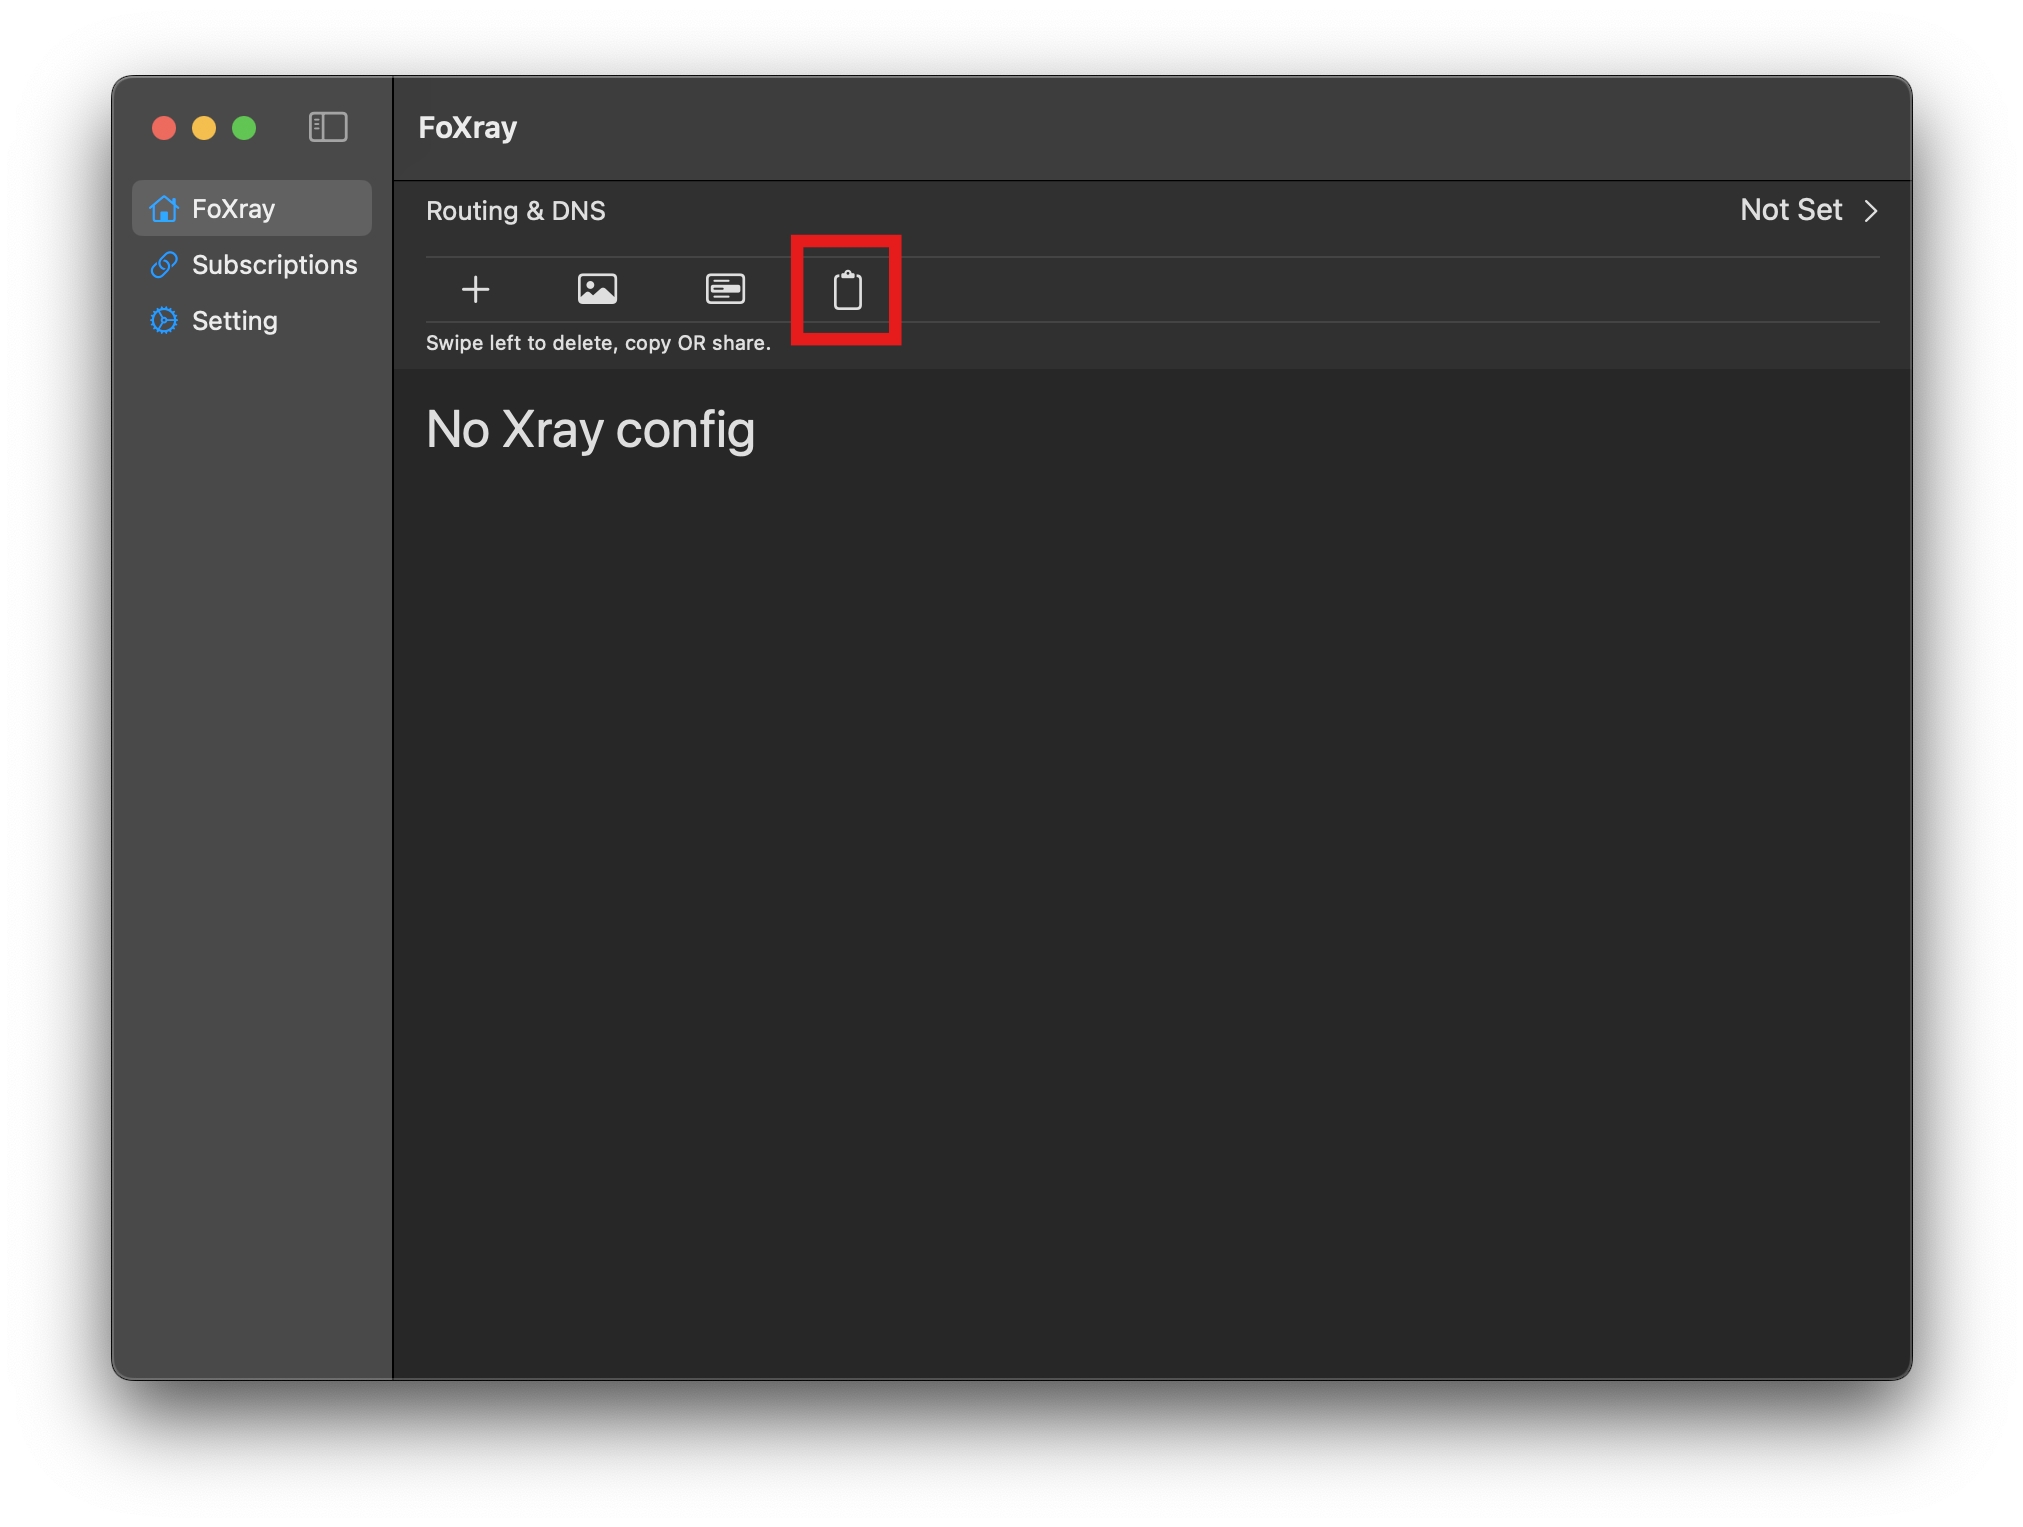Click the house icon beside FoXray
The height and width of the screenshot is (1527, 2023).
point(164,209)
